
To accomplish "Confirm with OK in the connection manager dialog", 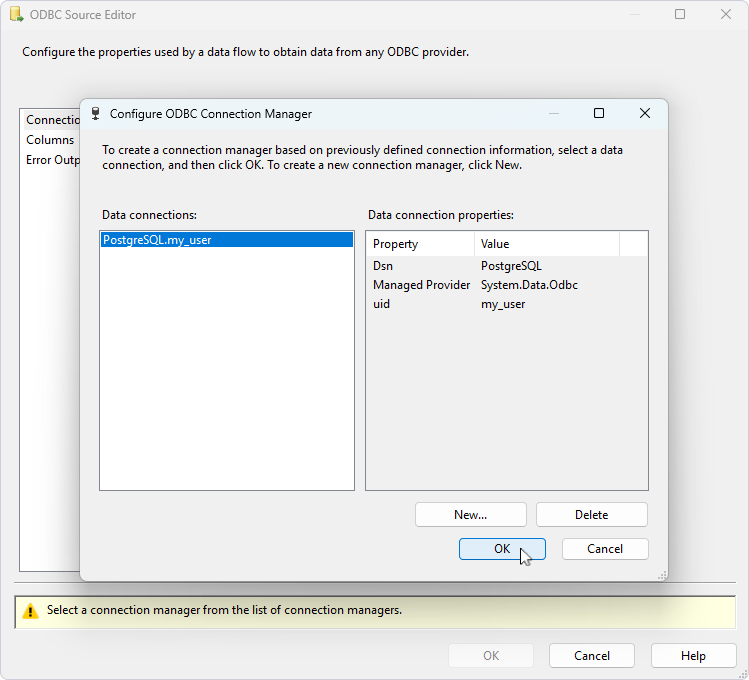I will click(x=502, y=549).
